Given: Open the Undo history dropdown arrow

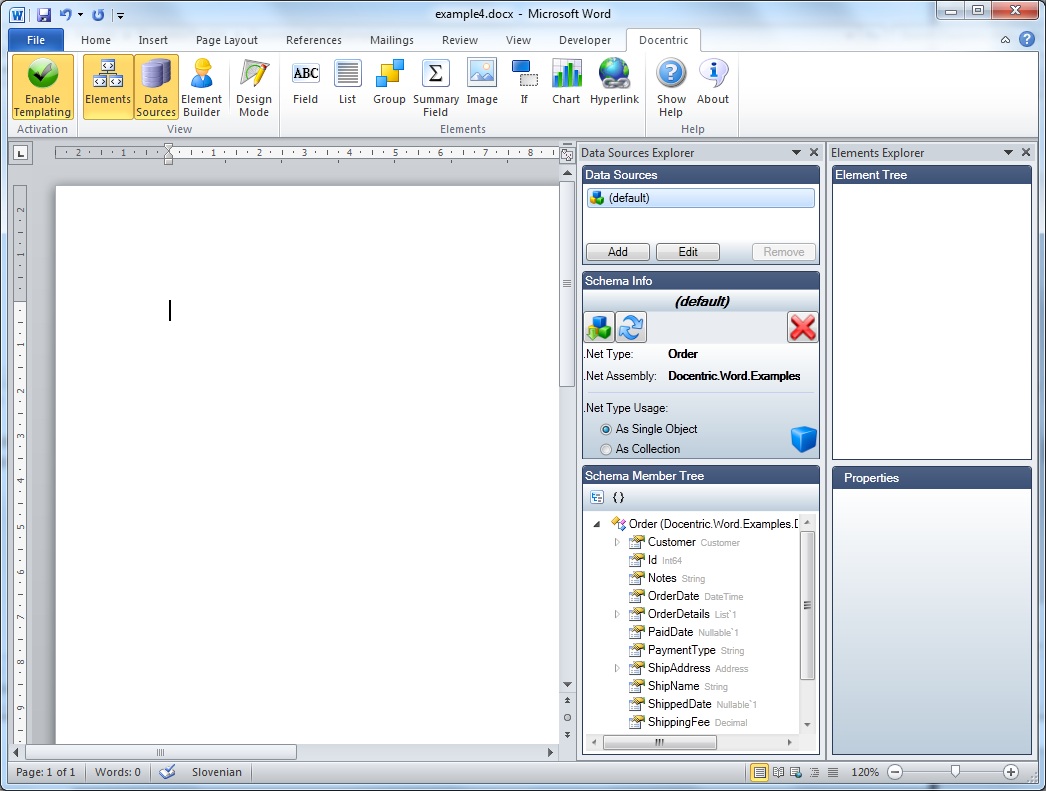Looking at the screenshot, I should pyautogui.click(x=80, y=15).
